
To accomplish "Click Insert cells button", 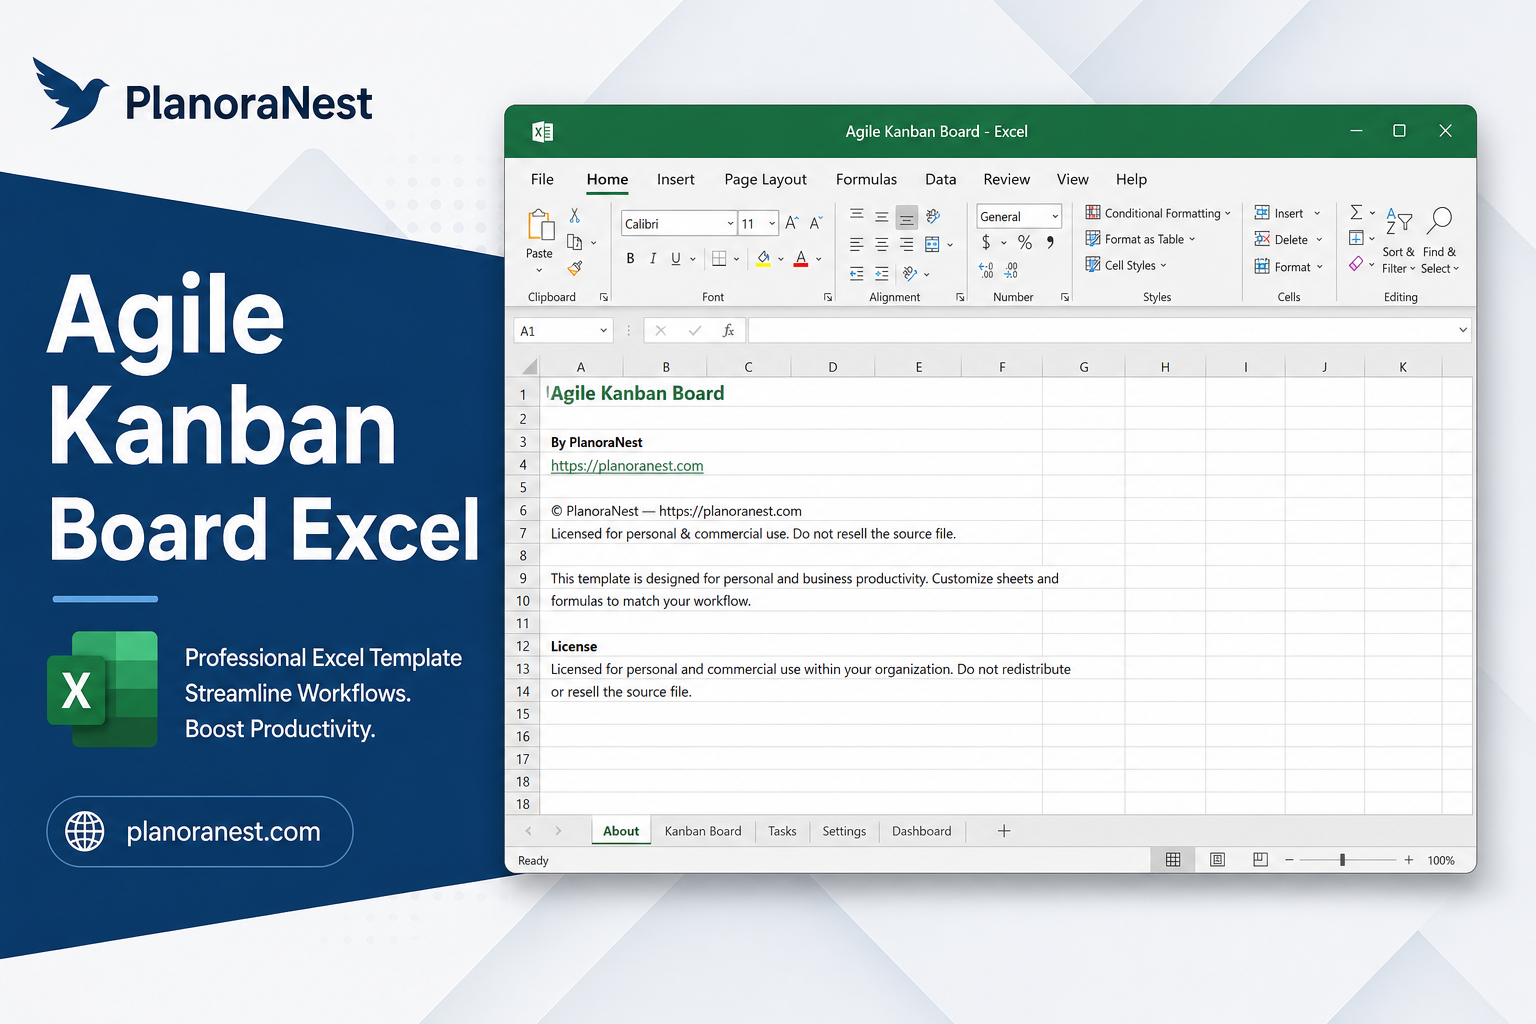I will tap(1288, 213).
